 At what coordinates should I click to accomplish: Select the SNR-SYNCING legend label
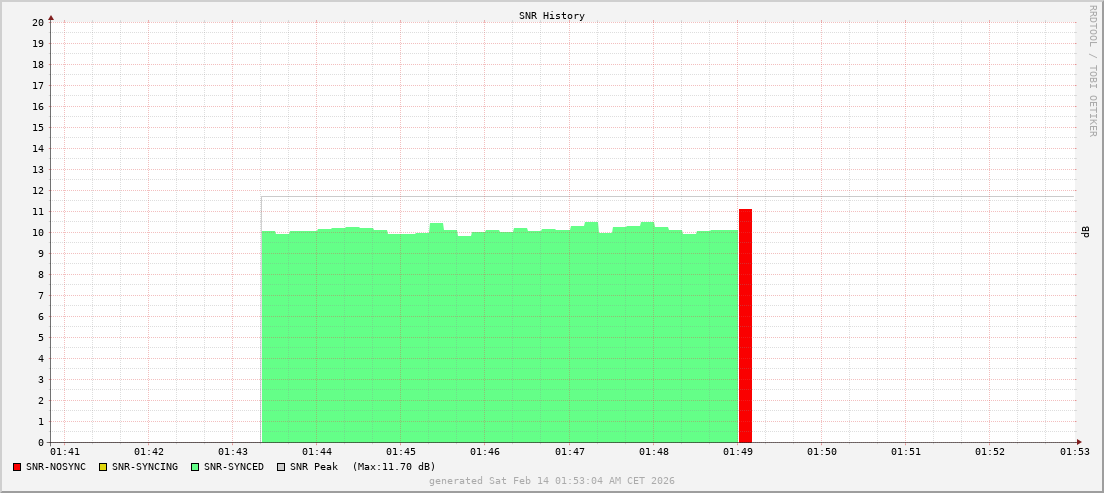pos(144,467)
